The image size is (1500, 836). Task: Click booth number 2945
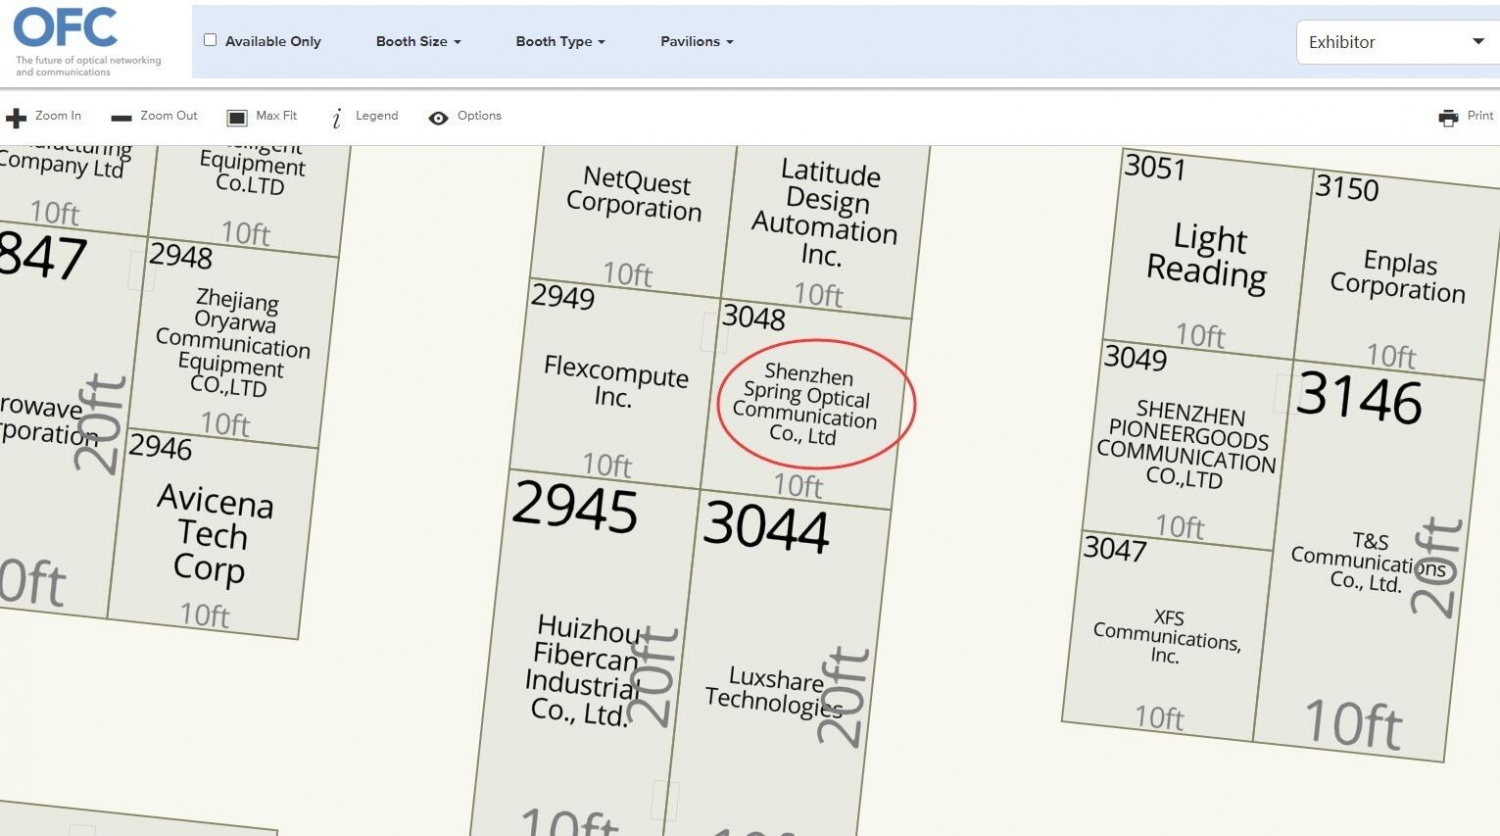(575, 508)
